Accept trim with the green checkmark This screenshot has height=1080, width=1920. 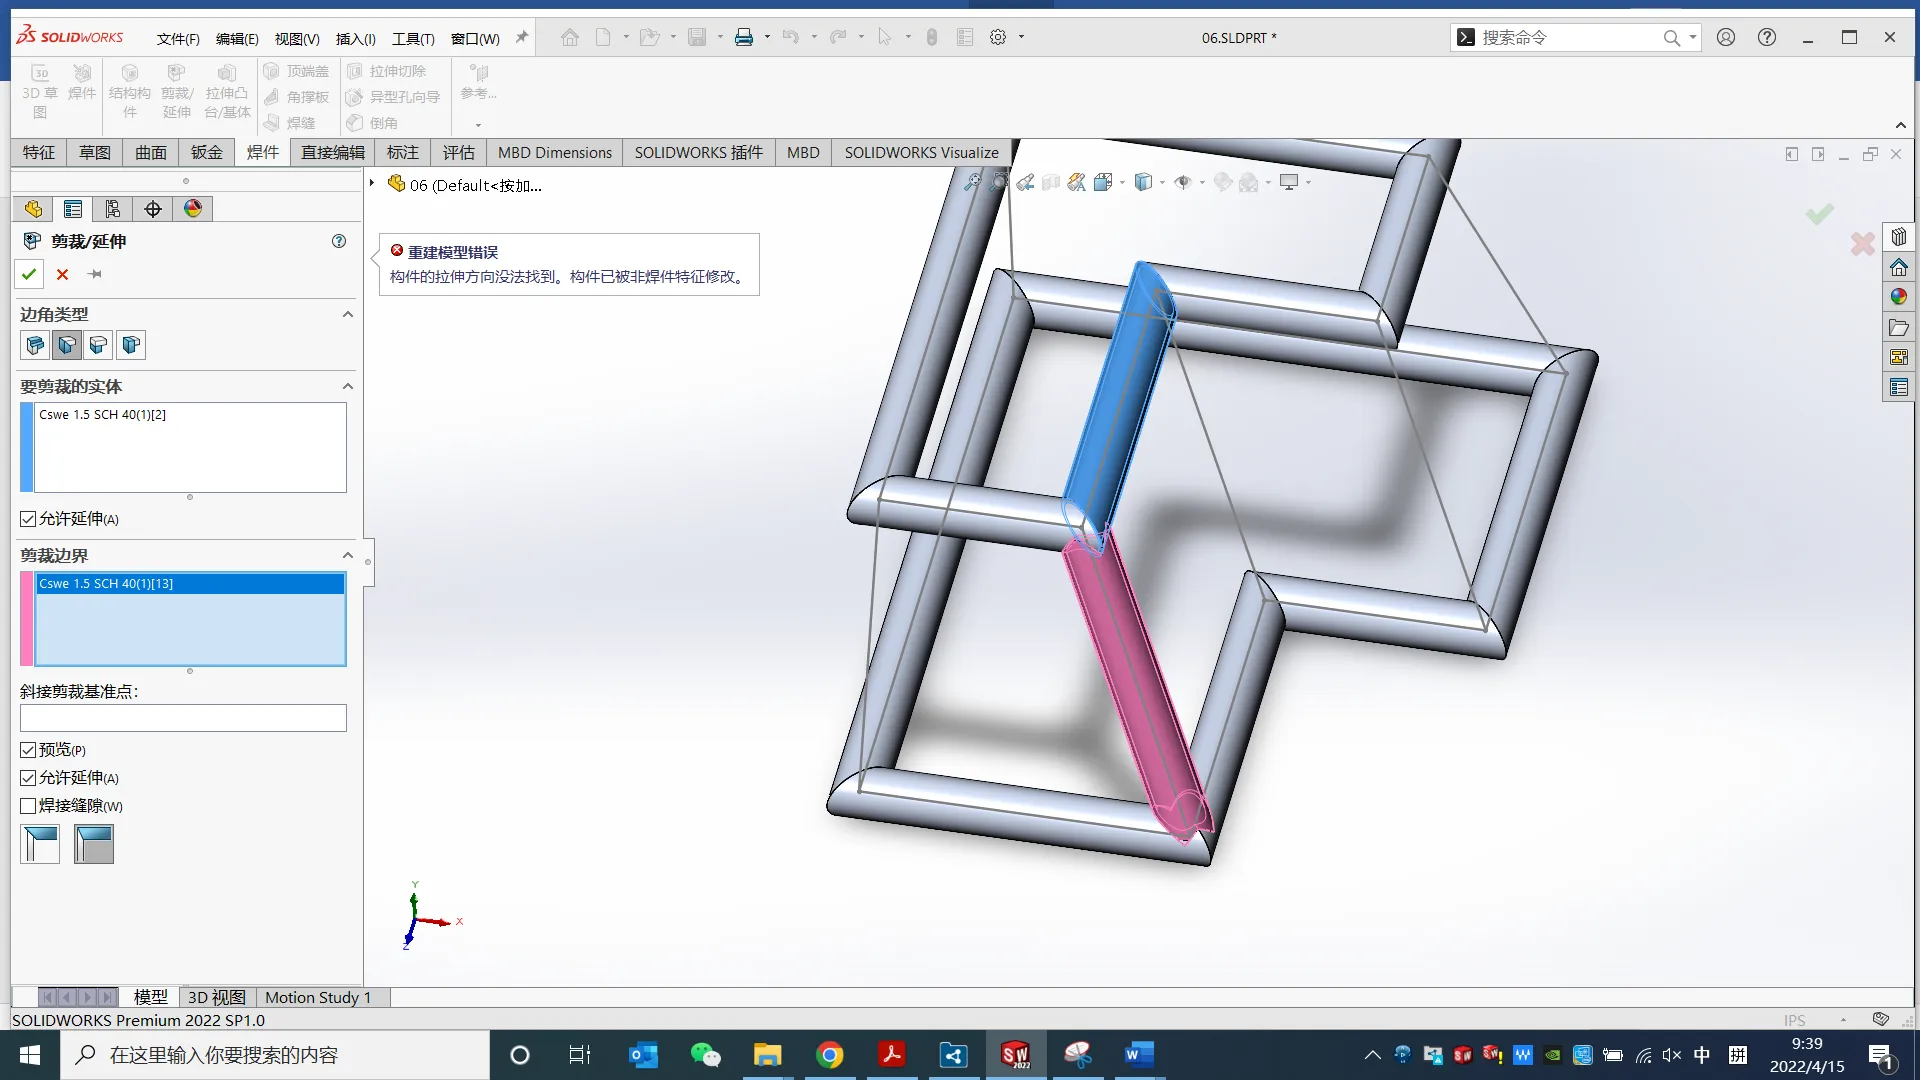(29, 274)
